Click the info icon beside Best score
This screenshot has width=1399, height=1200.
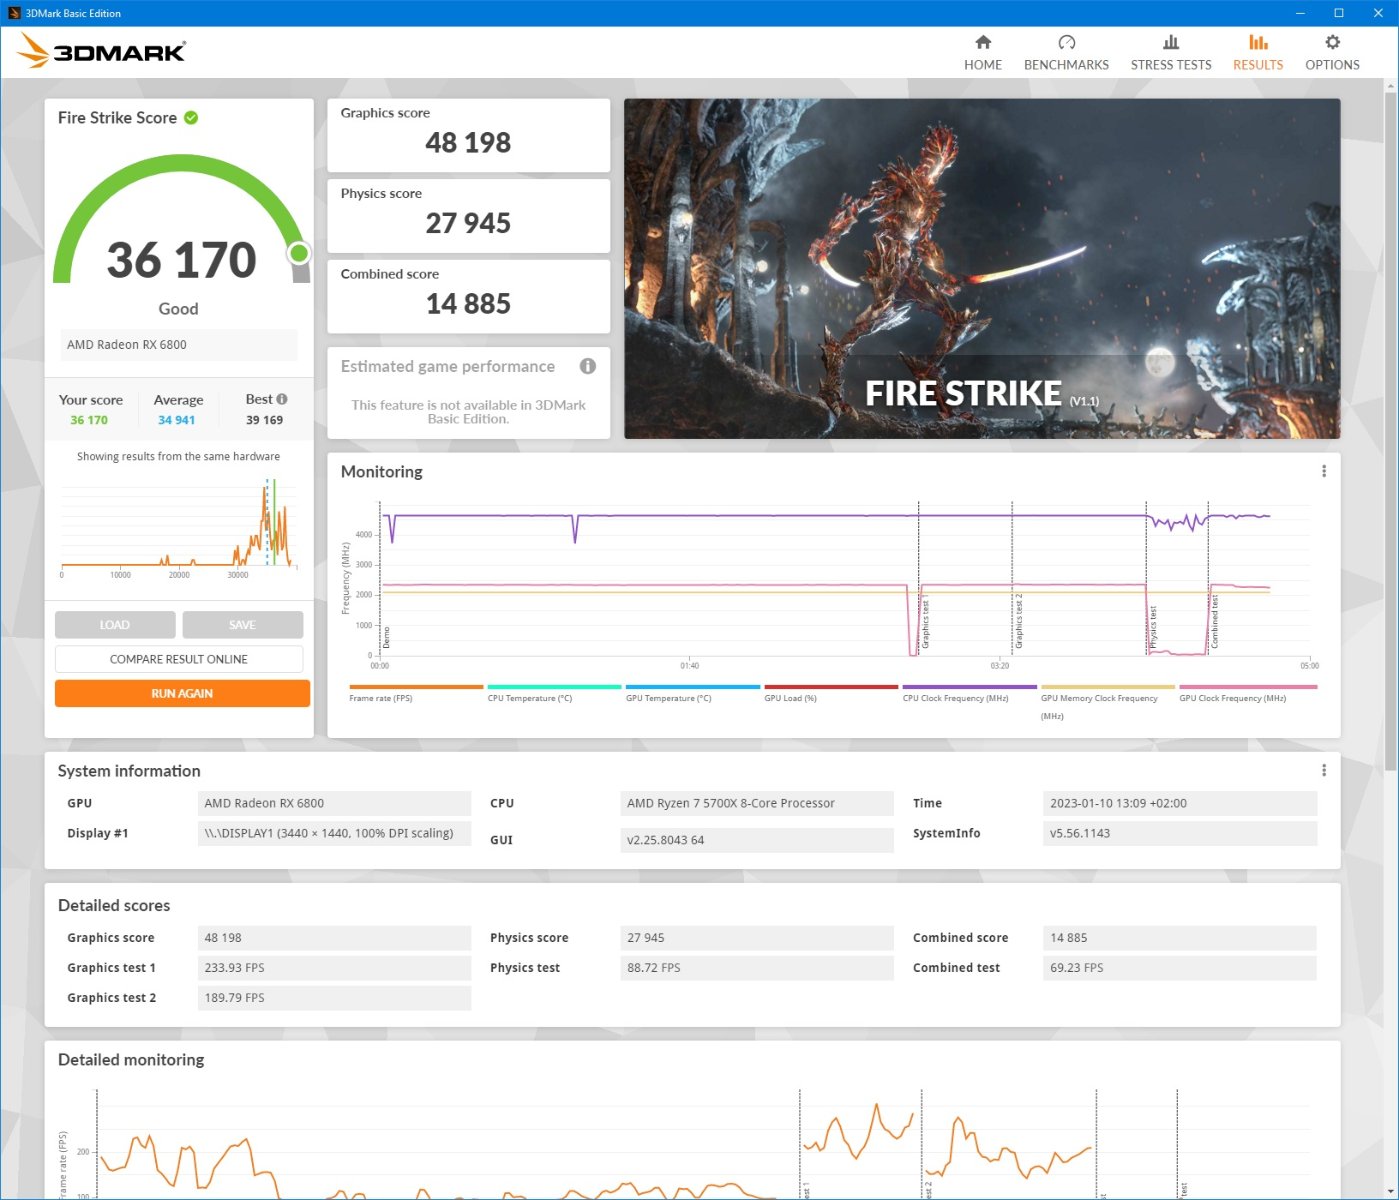[x=282, y=399]
